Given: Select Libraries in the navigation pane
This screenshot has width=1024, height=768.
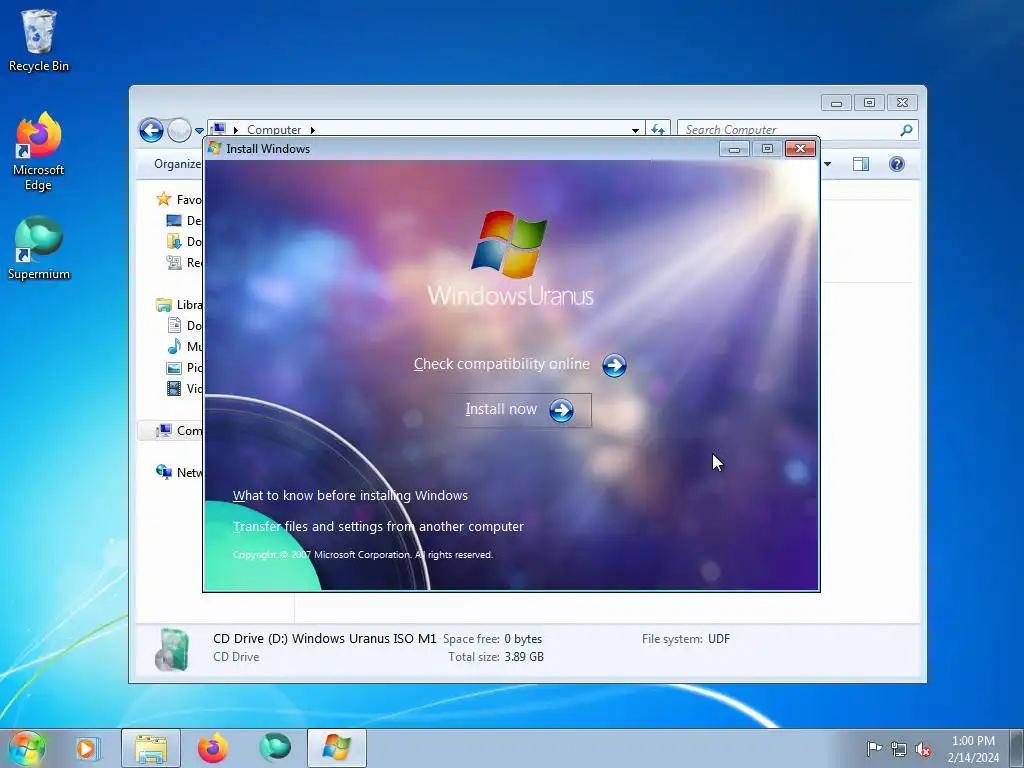Looking at the screenshot, I should point(179,305).
